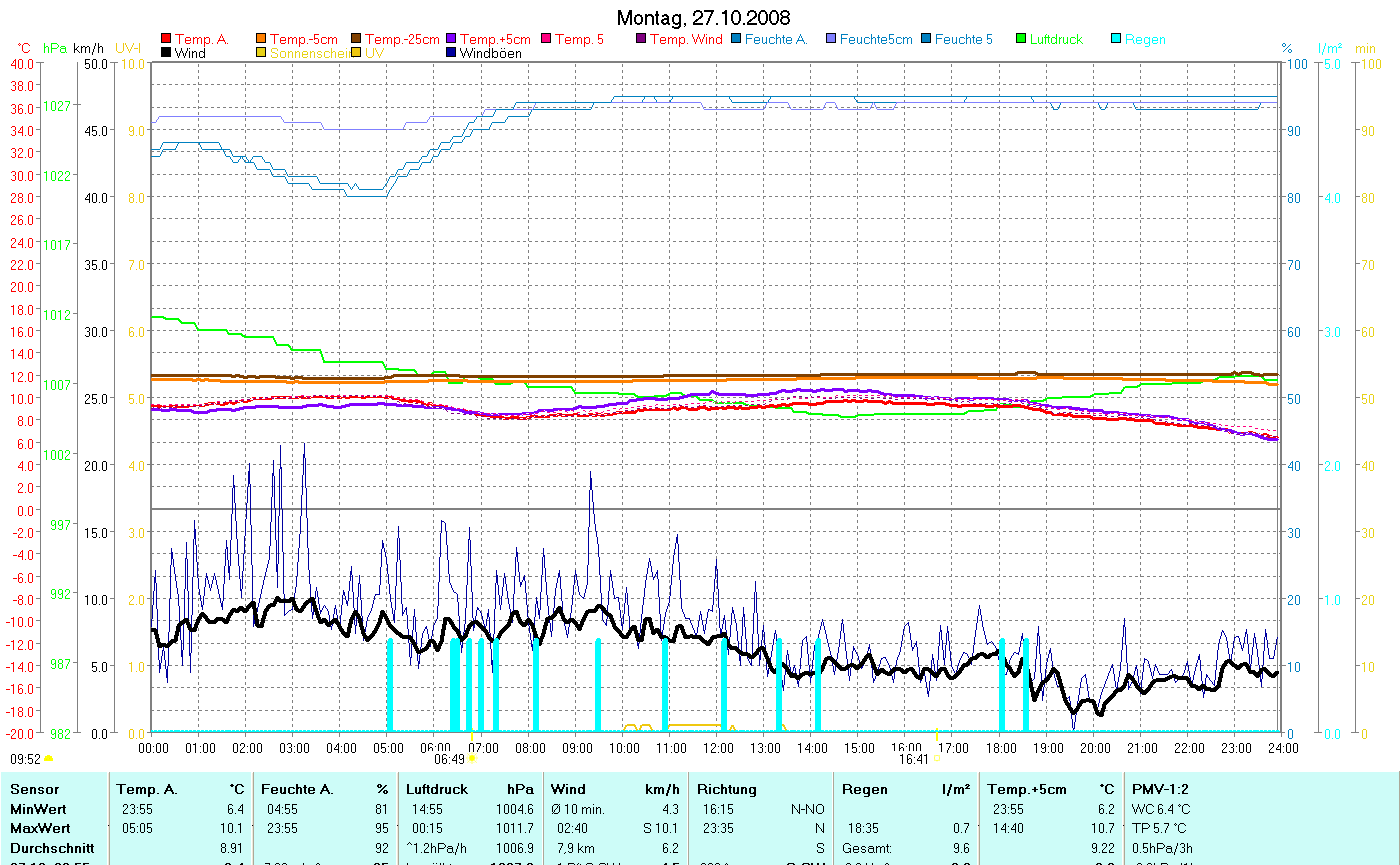Click the cyan Regen legend square
The image size is (1400, 865).
1117,39
